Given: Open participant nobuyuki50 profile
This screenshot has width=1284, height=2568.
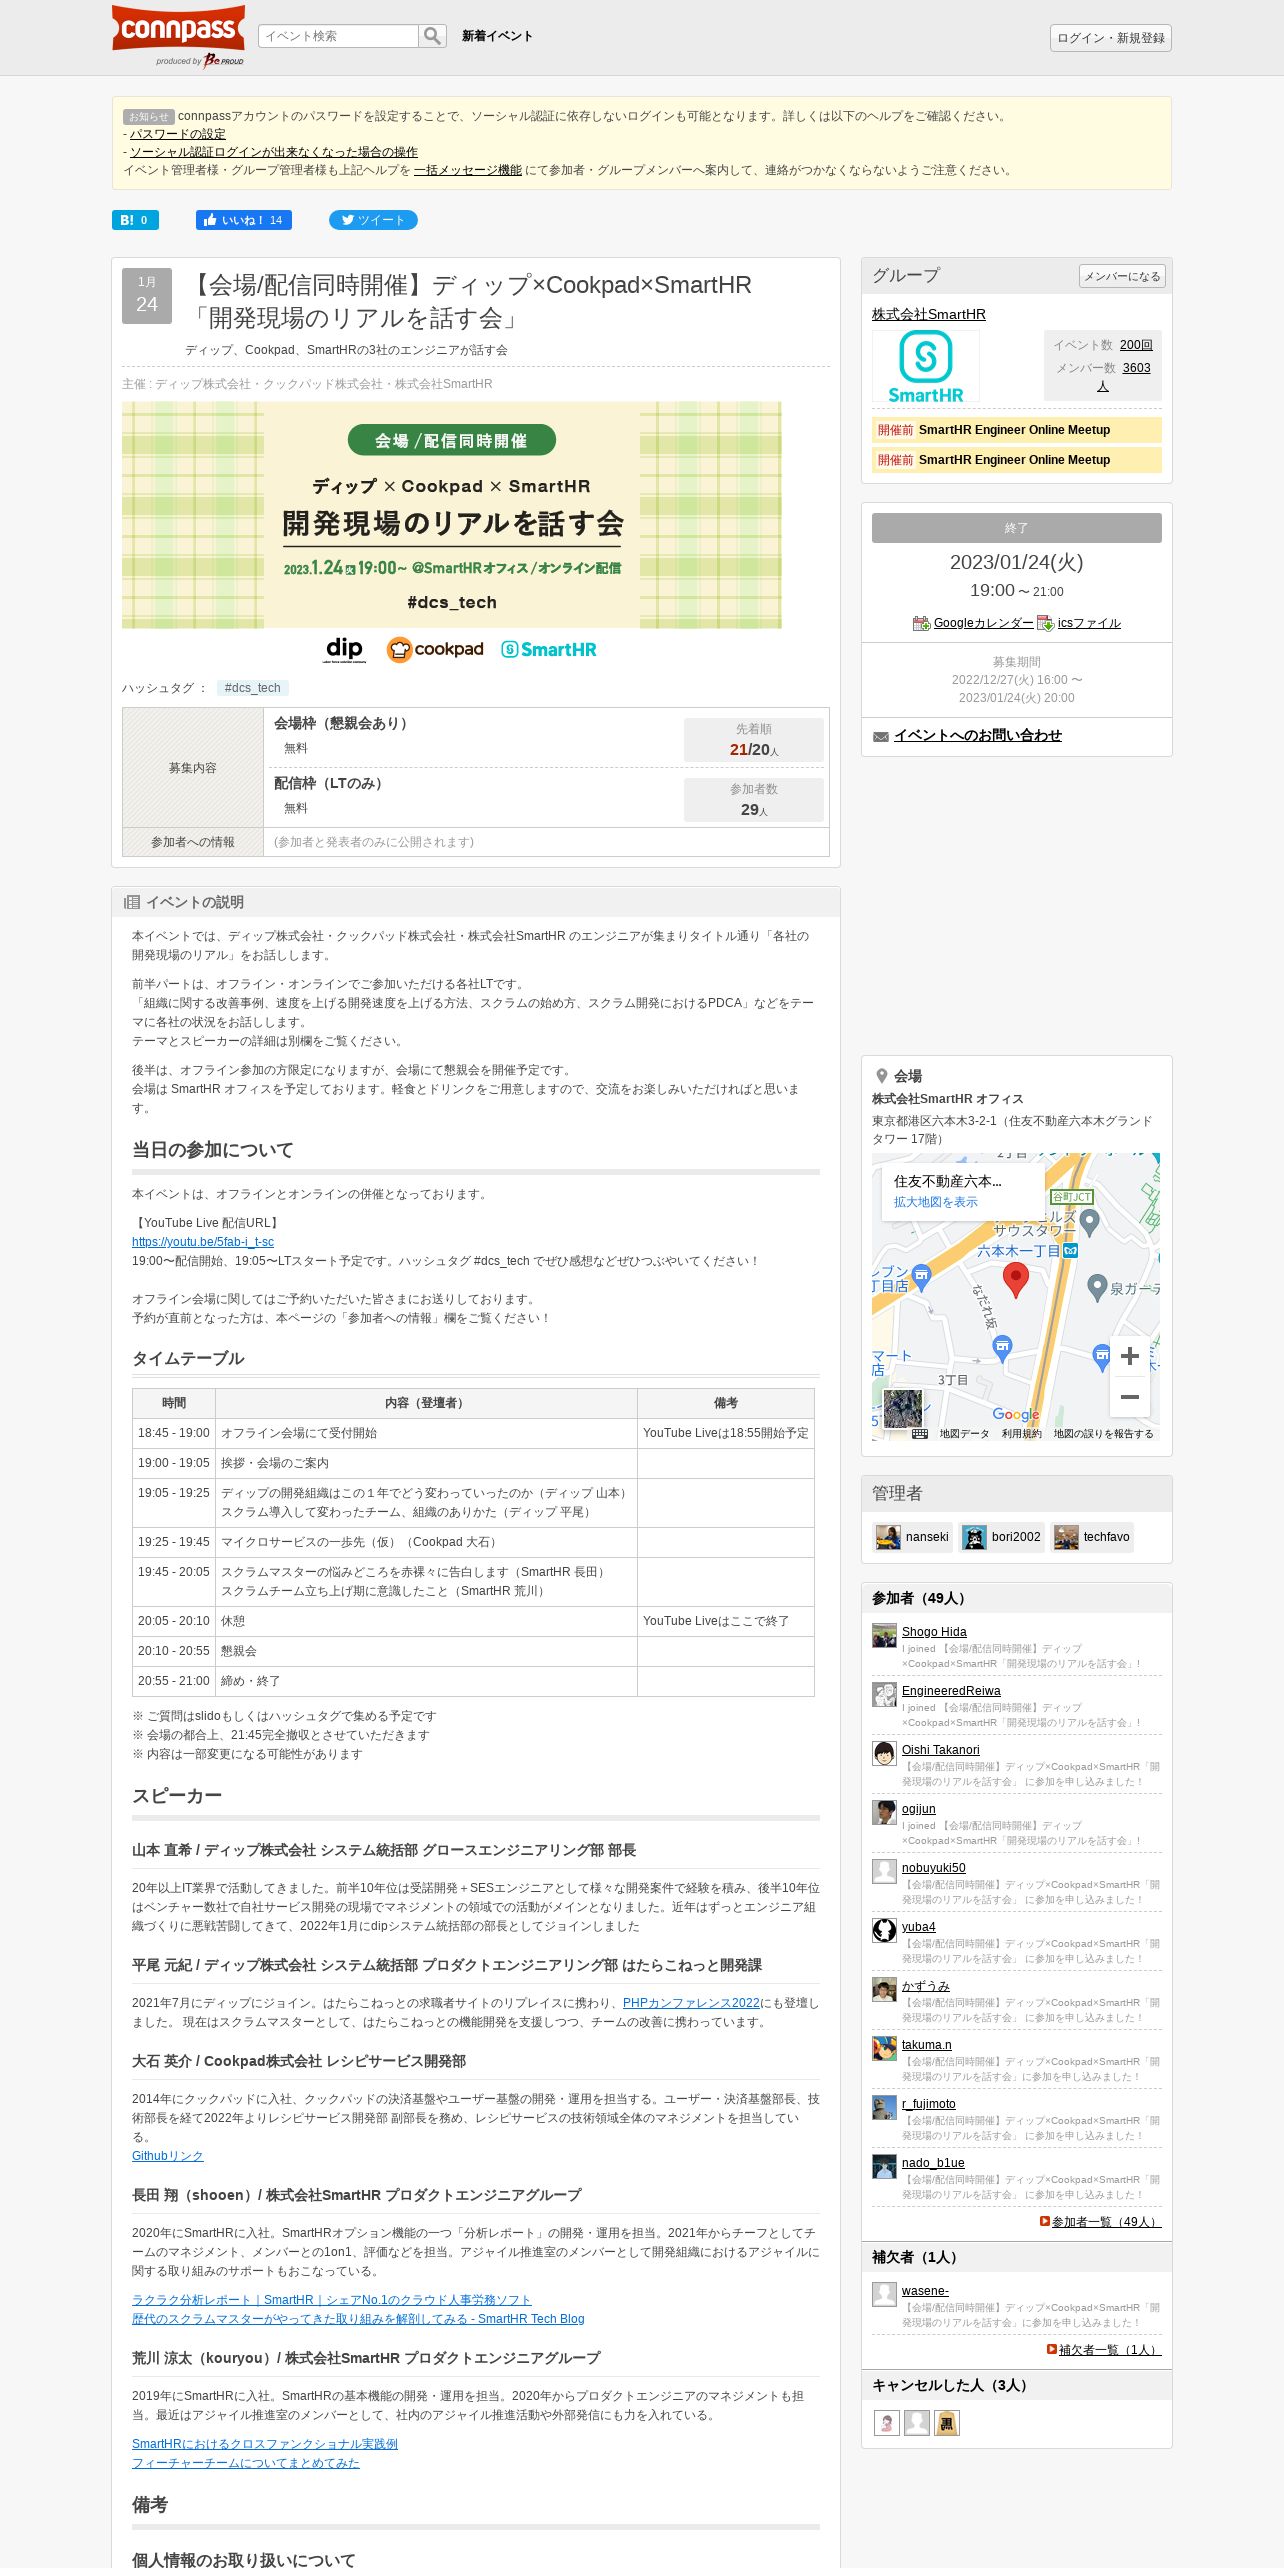Looking at the screenshot, I should 933,1868.
